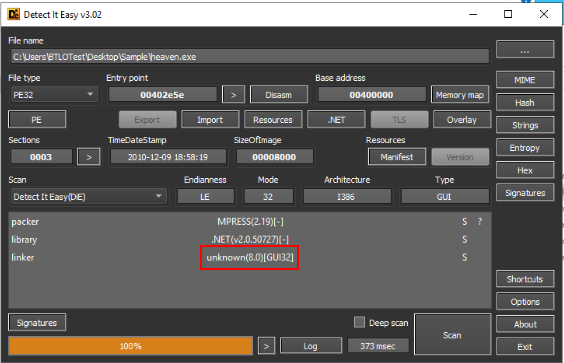Open the Hash tool
564x363 pixels.
[x=525, y=103]
